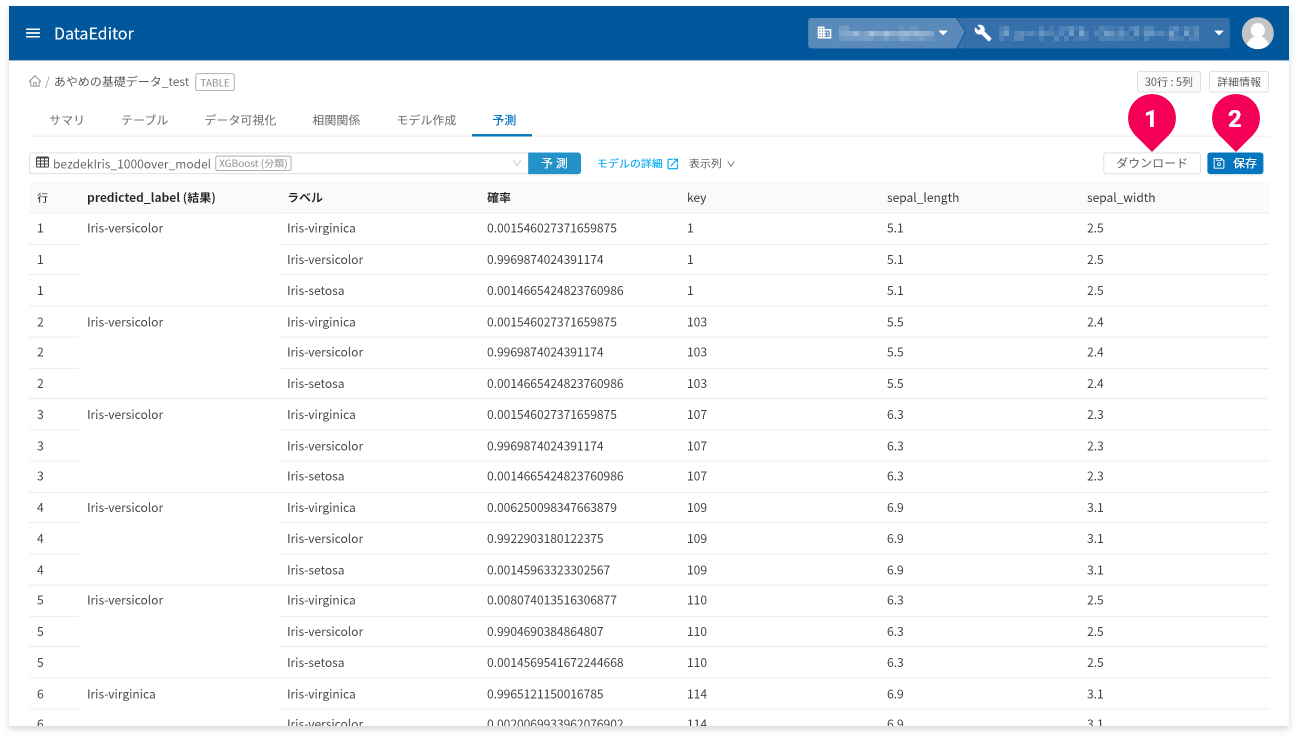Screen dimensions: 1298x738
Task: Click probability 0.0014569541672244668
Action: click(x=555, y=663)
